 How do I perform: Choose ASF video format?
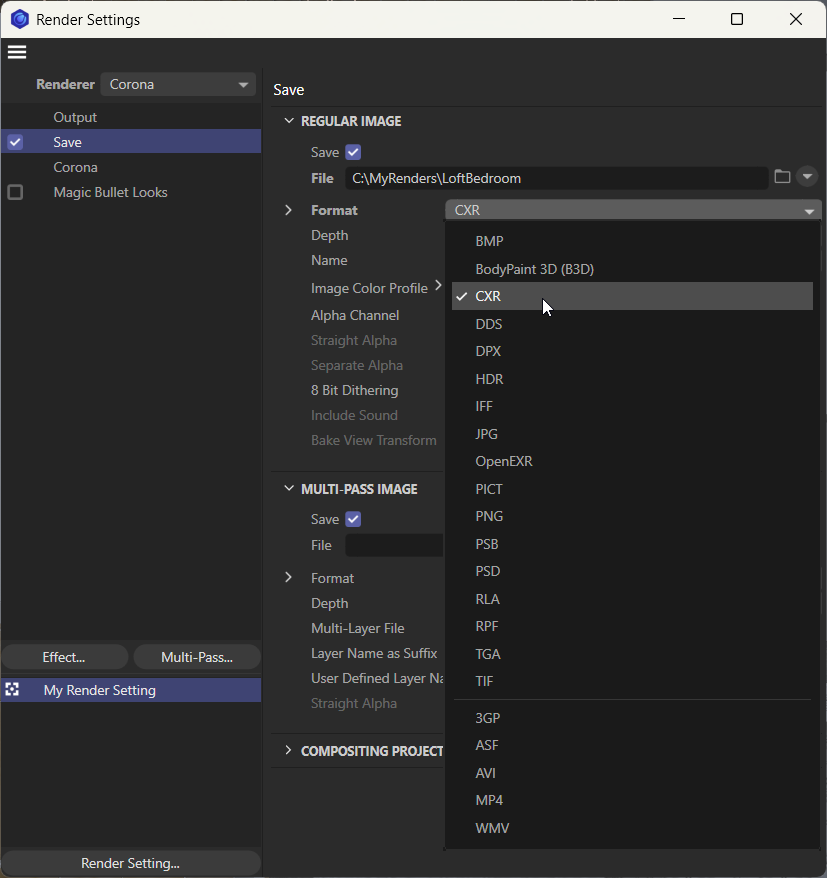coord(632,745)
